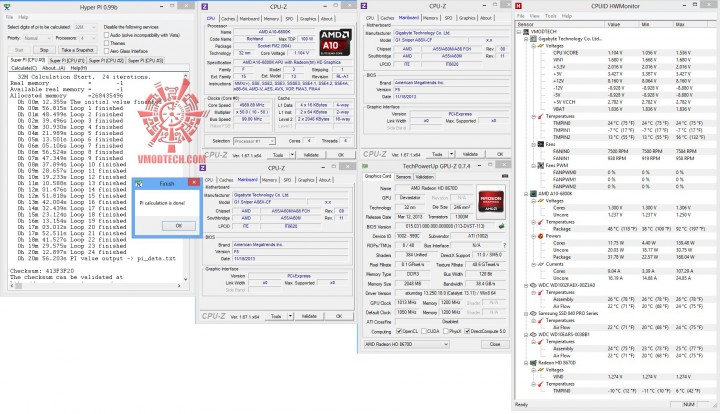The height and width of the screenshot is (414, 720).
Task: Collapse the VMODTECH root node in HWMonitor
Action: 519,32
